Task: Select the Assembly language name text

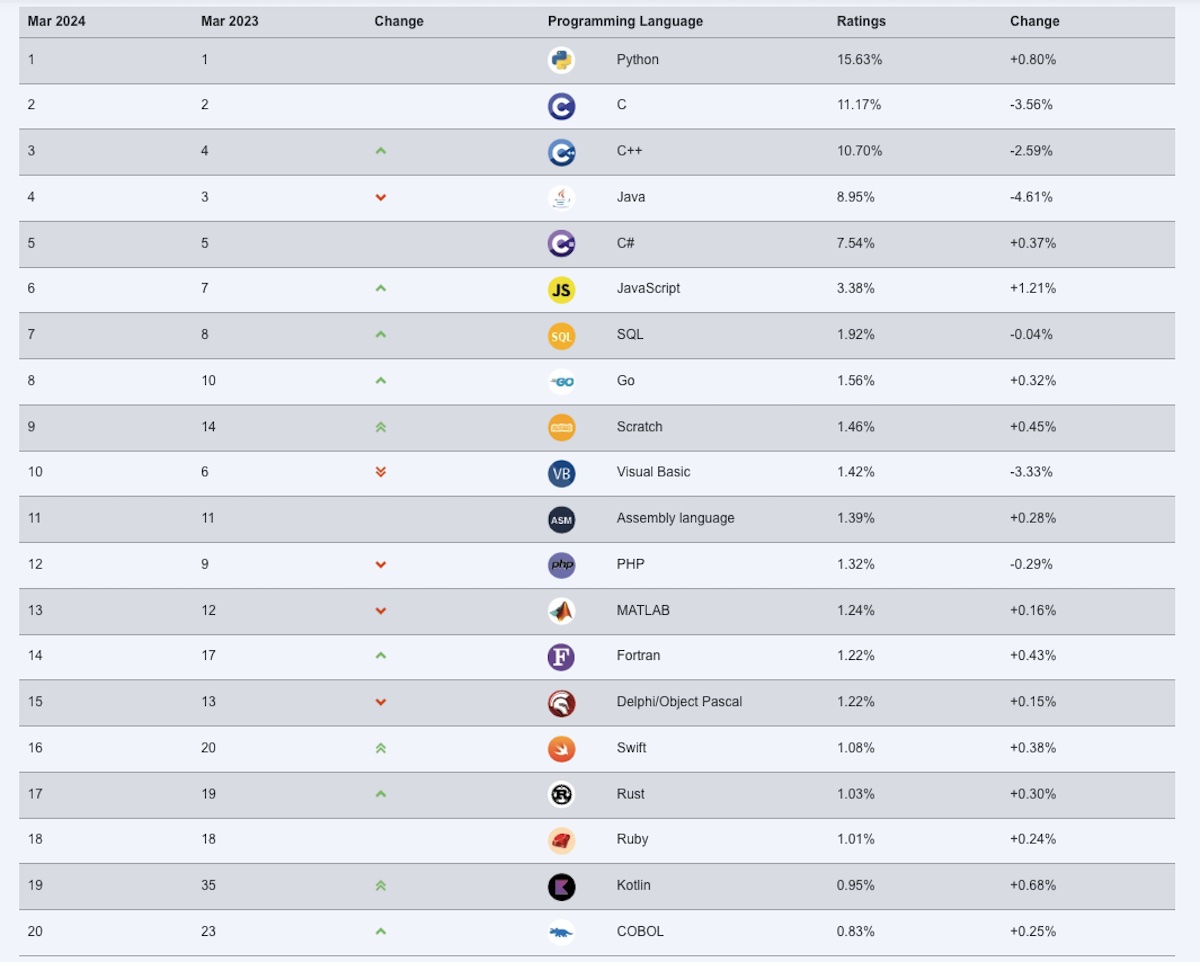Action: (x=675, y=518)
